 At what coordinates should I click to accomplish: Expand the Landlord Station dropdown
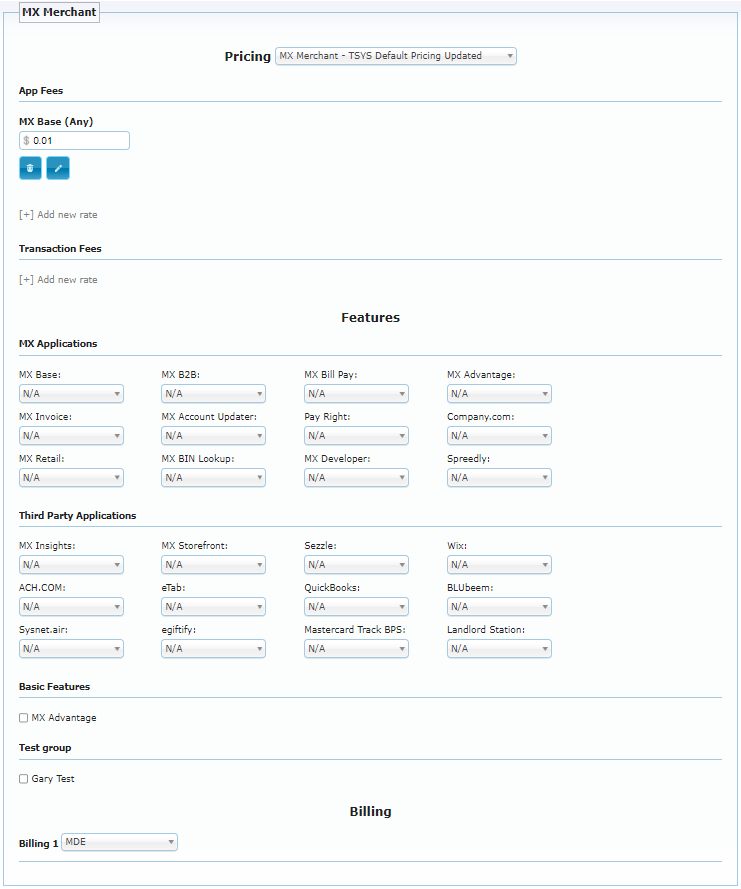coord(499,649)
